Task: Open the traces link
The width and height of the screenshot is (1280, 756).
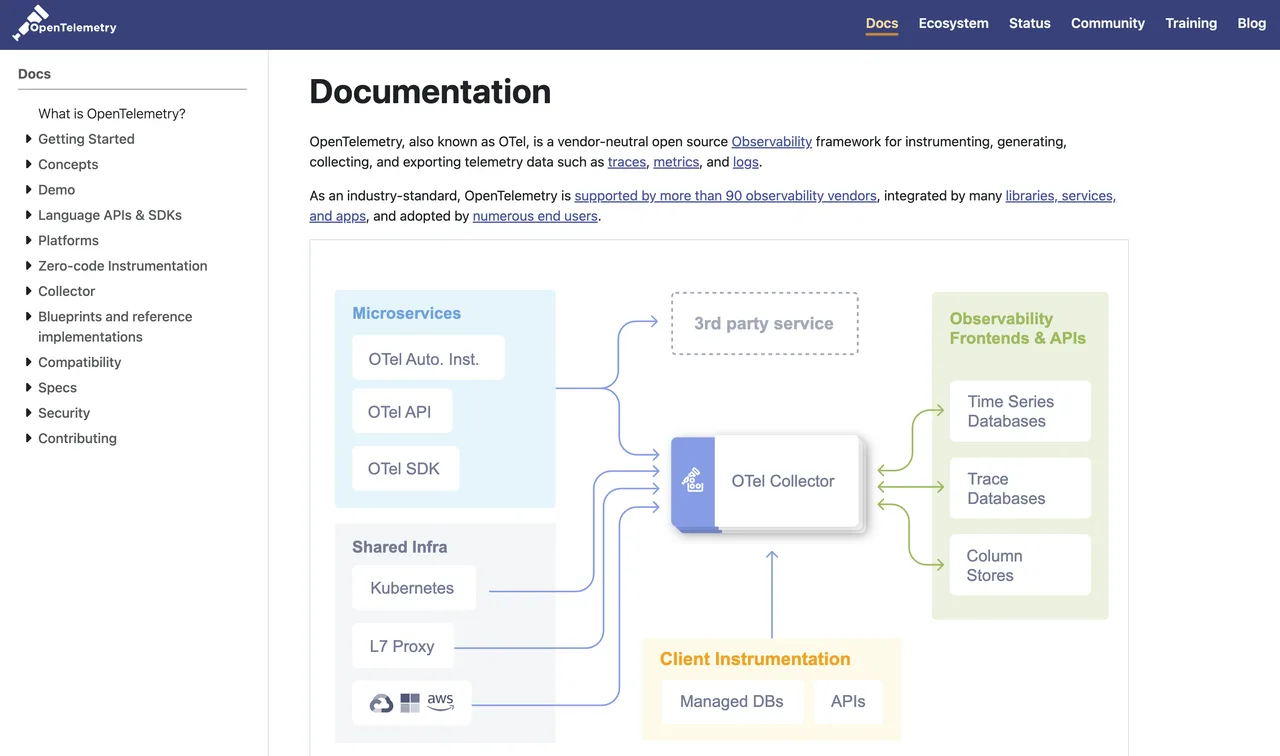Action: pyautogui.click(x=627, y=162)
